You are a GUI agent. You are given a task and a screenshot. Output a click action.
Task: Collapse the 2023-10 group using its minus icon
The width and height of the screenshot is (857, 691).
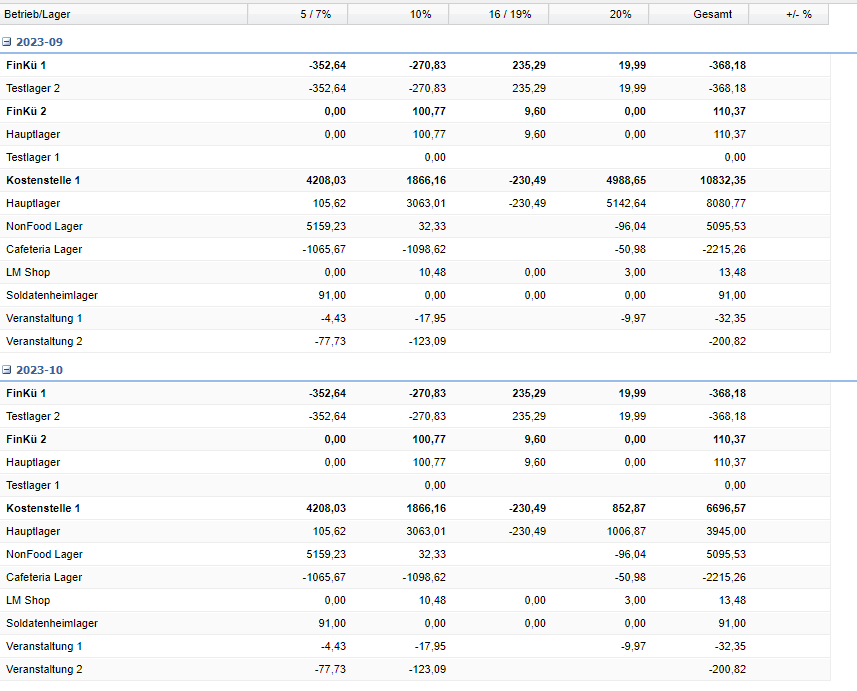coord(7,370)
